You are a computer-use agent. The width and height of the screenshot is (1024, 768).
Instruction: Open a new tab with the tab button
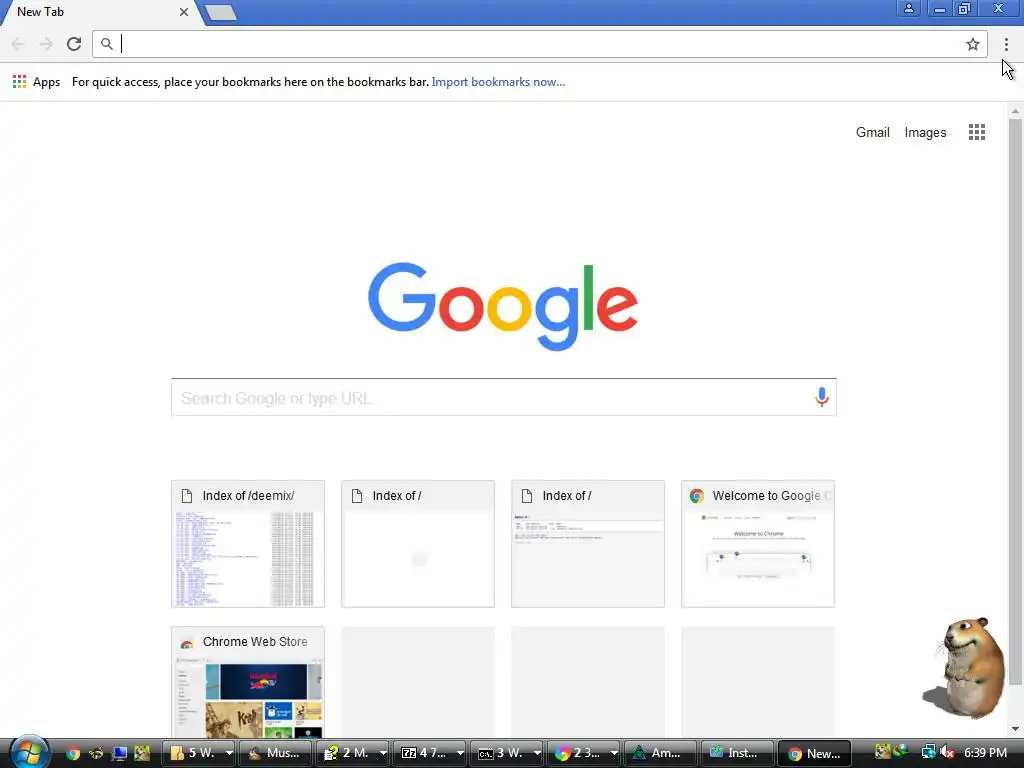point(220,12)
